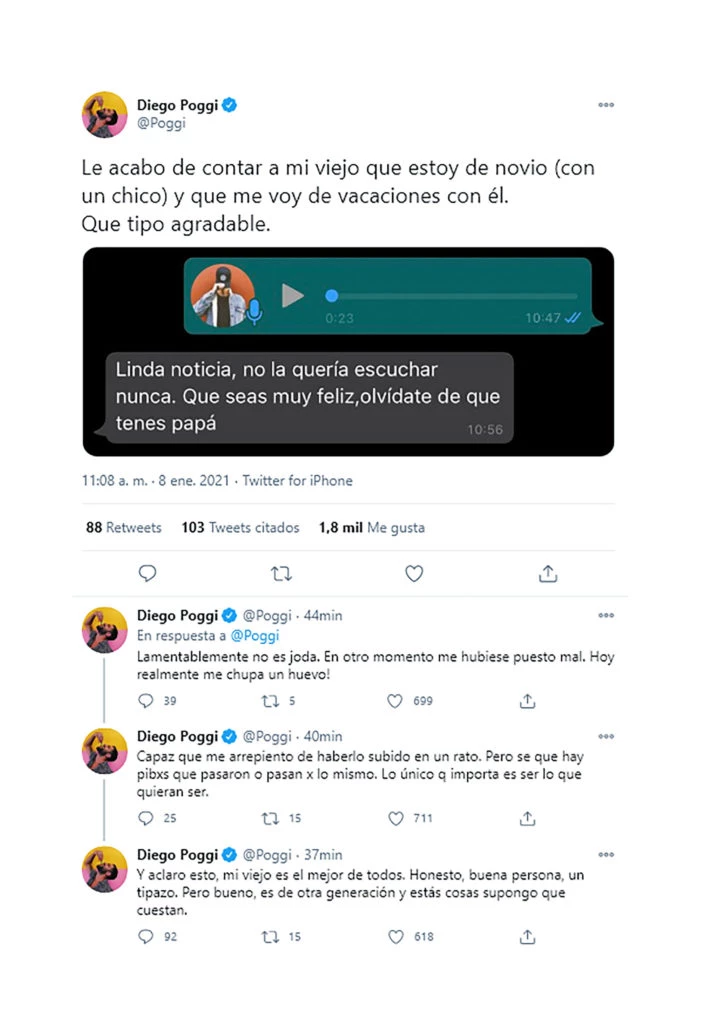This screenshot has width=717, height=1024.
Task: Click the @Poggi mention in En respuesta a
Action: (255, 636)
